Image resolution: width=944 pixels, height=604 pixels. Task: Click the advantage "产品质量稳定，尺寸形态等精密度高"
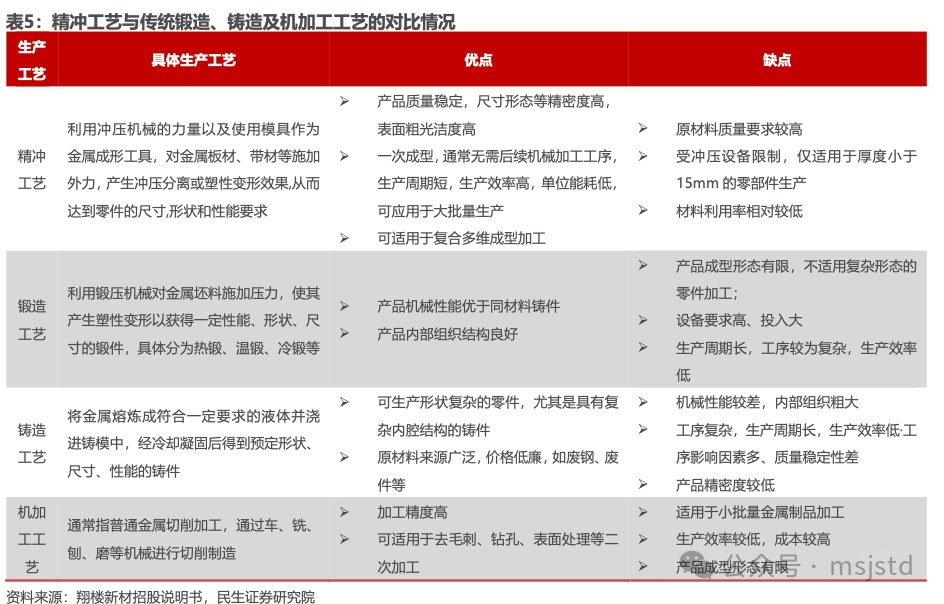coord(494,115)
